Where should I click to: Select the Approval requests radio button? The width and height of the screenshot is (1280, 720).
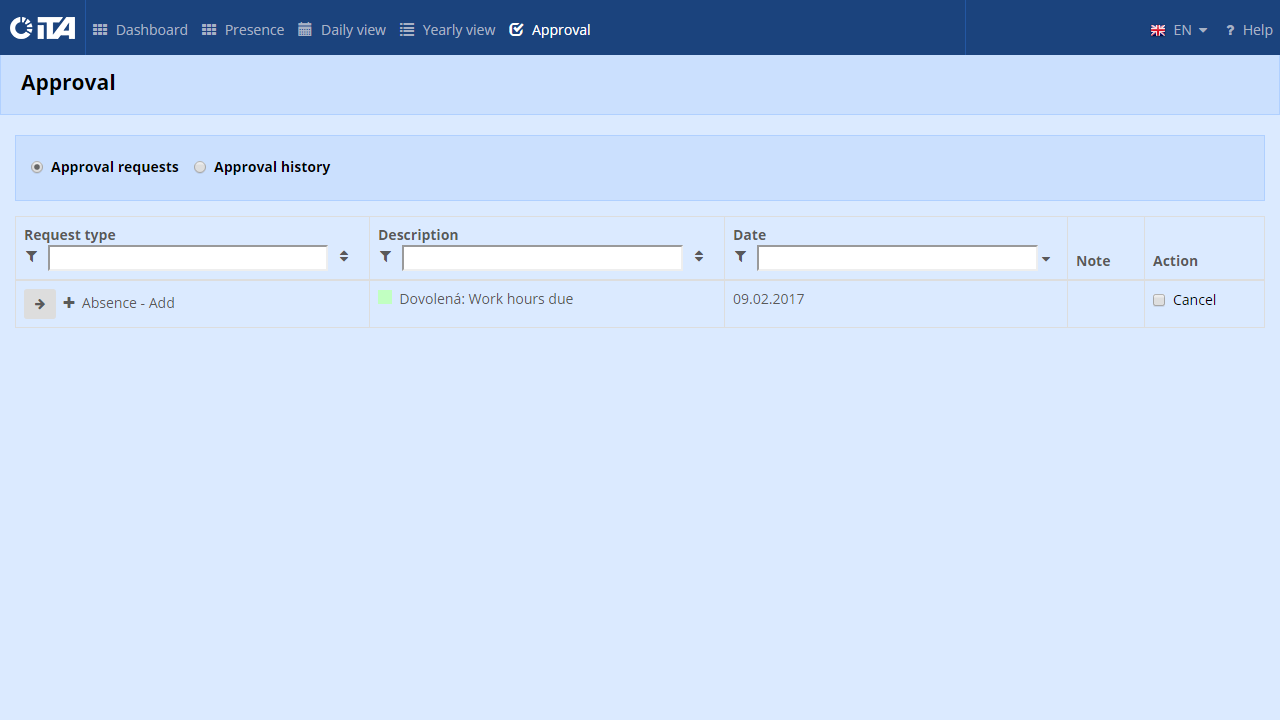coord(37,167)
